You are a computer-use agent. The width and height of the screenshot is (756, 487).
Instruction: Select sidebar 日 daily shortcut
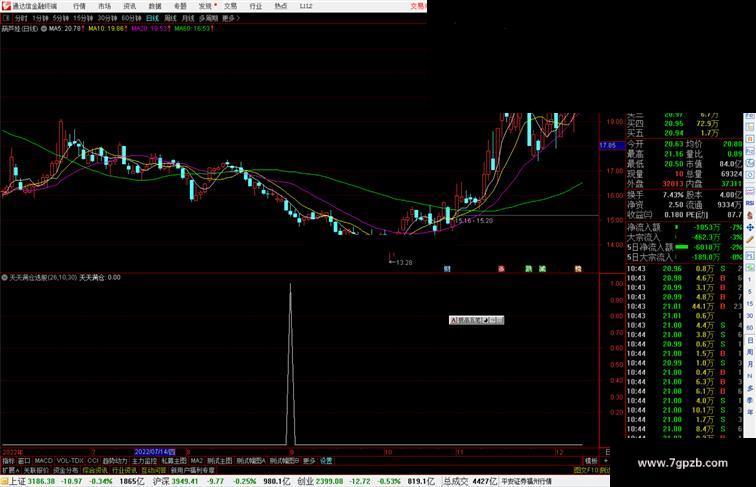click(x=750, y=340)
